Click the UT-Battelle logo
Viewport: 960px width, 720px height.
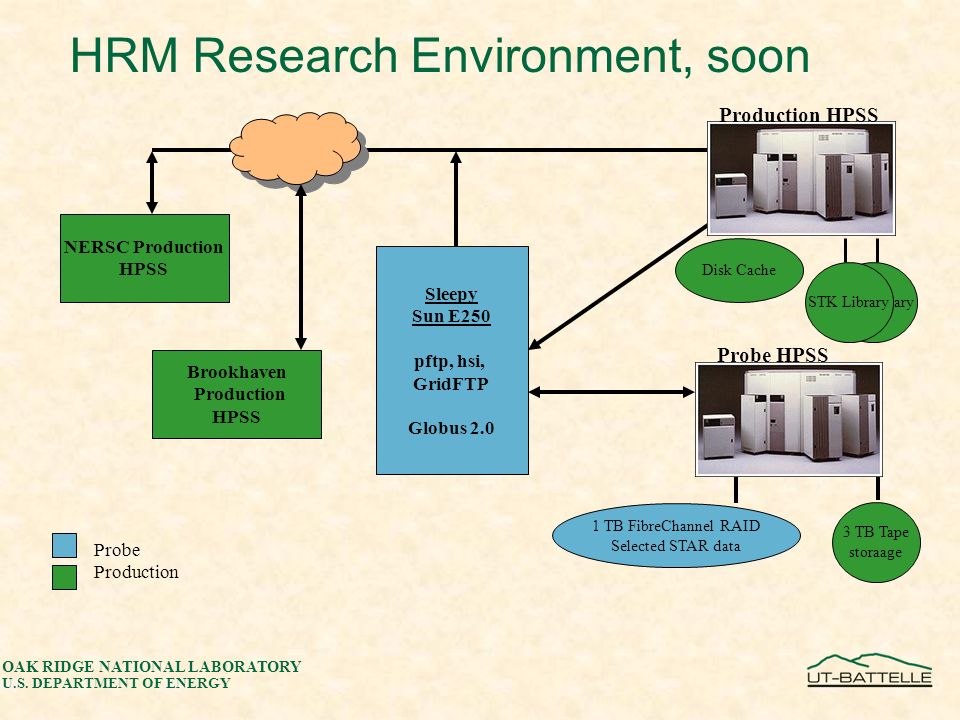(869, 670)
